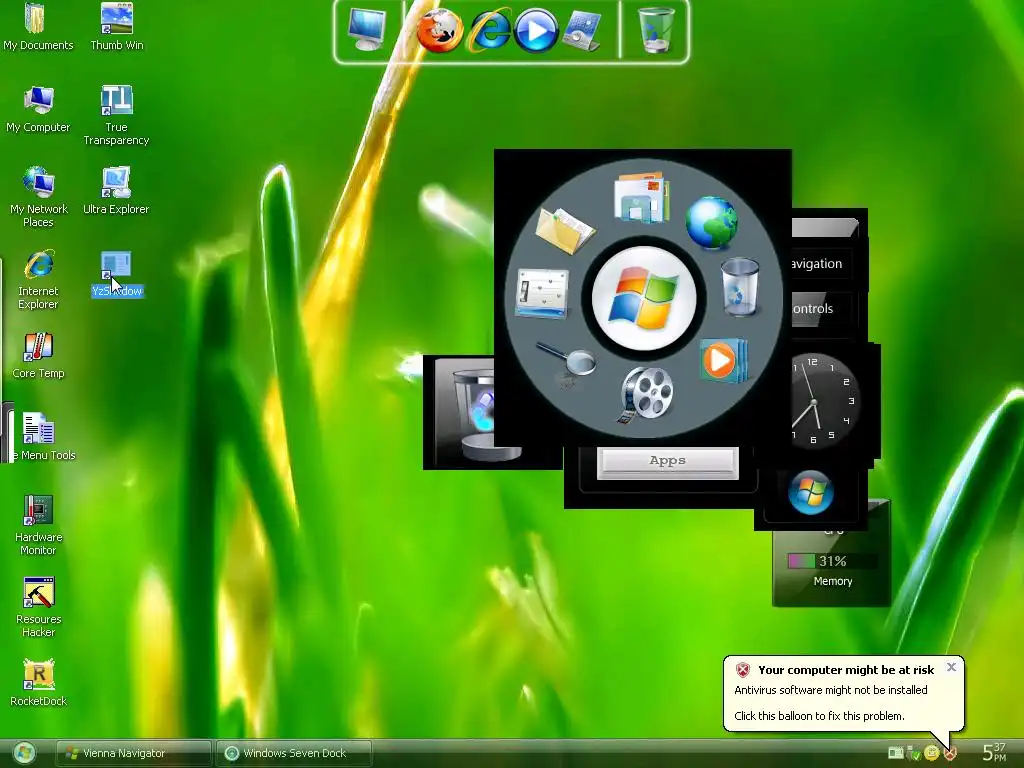Viewport: 1024px width, 768px height.
Task: Open the mail/documents icon in circular navigator
Action: (641, 197)
